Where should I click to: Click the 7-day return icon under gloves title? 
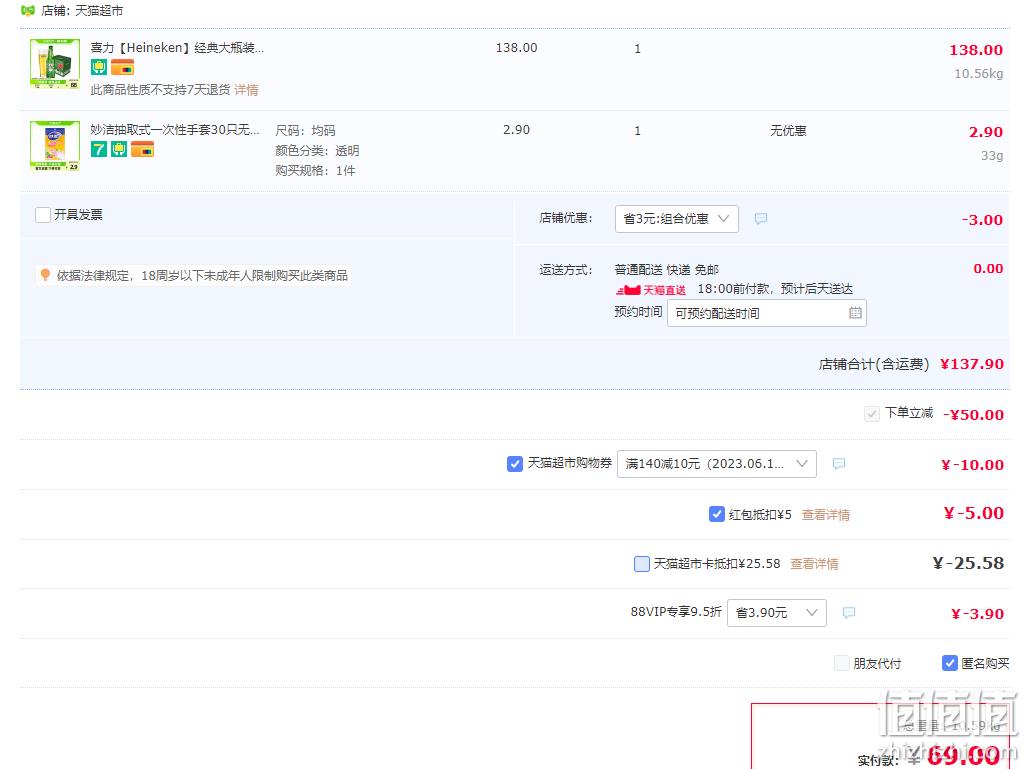point(98,149)
